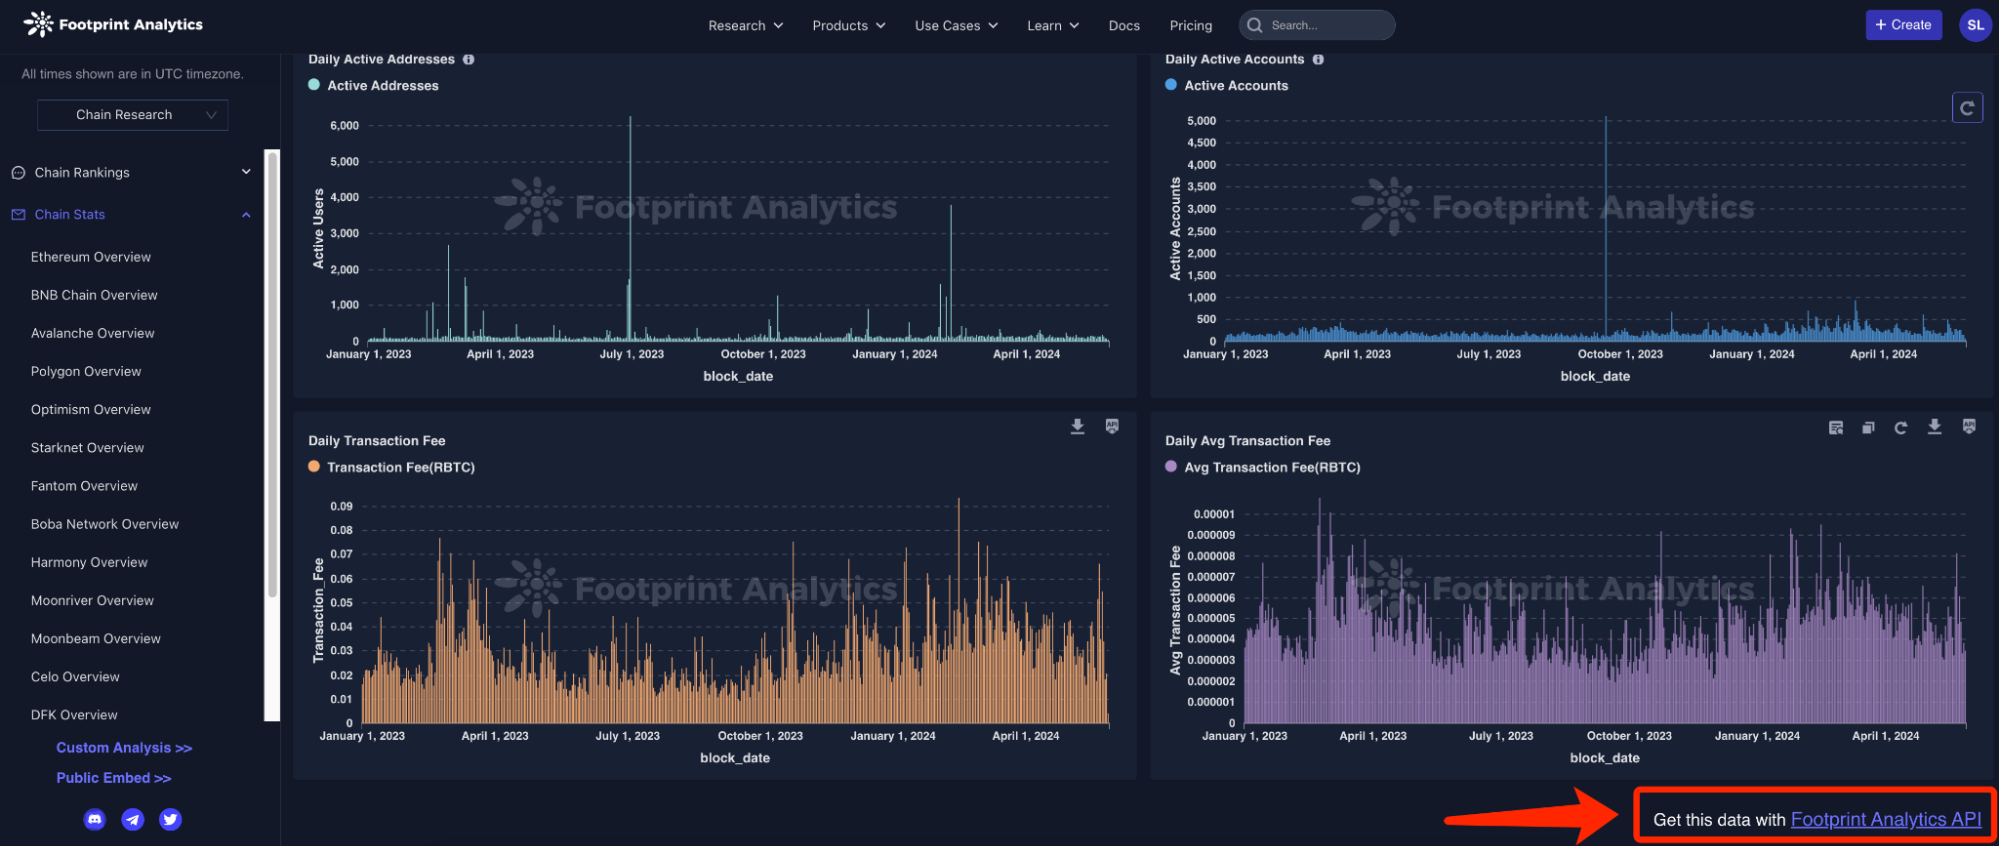Open Optimism Overview in sidebar
The height and width of the screenshot is (847, 1999).
(91, 409)
